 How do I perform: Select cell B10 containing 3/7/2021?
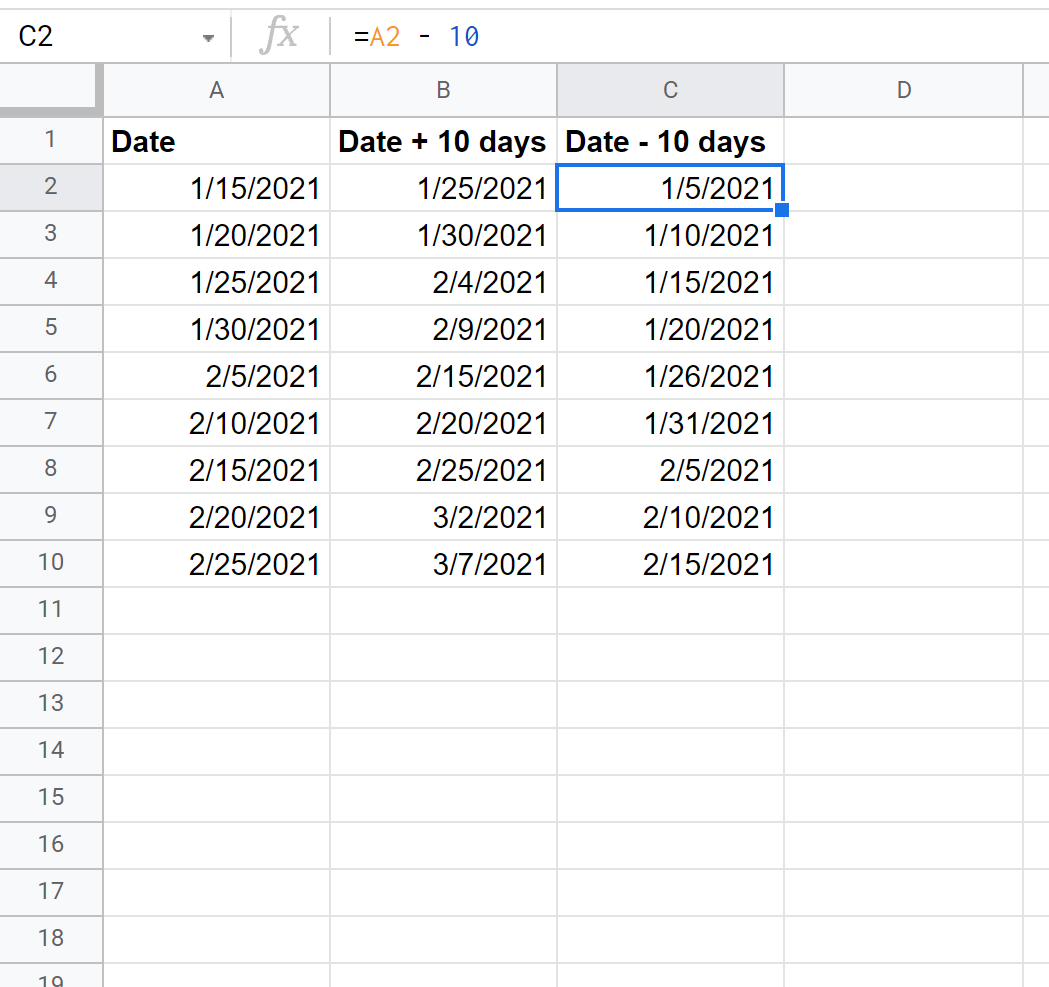443,564
